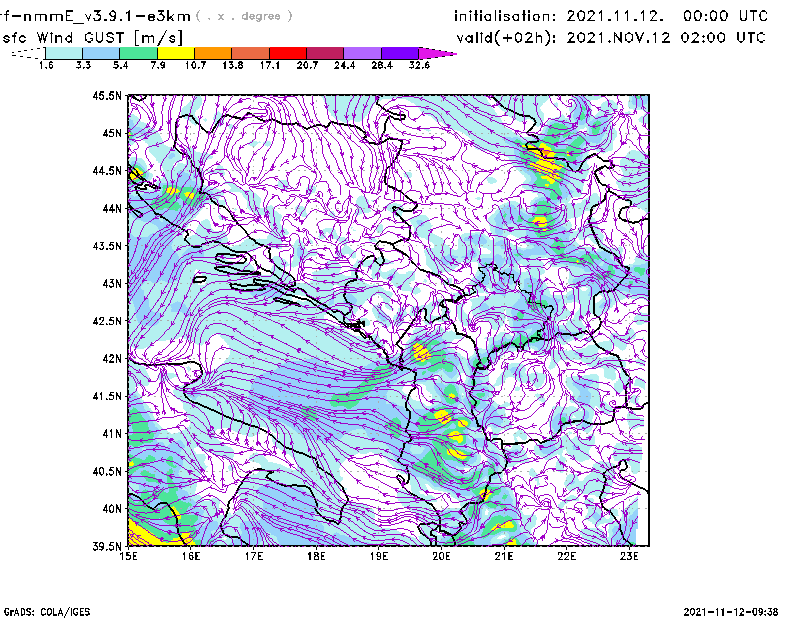The width and height of the screenshot is (800, 618).
Task: Click the 41N latitude label
Action: pos(112,433)
